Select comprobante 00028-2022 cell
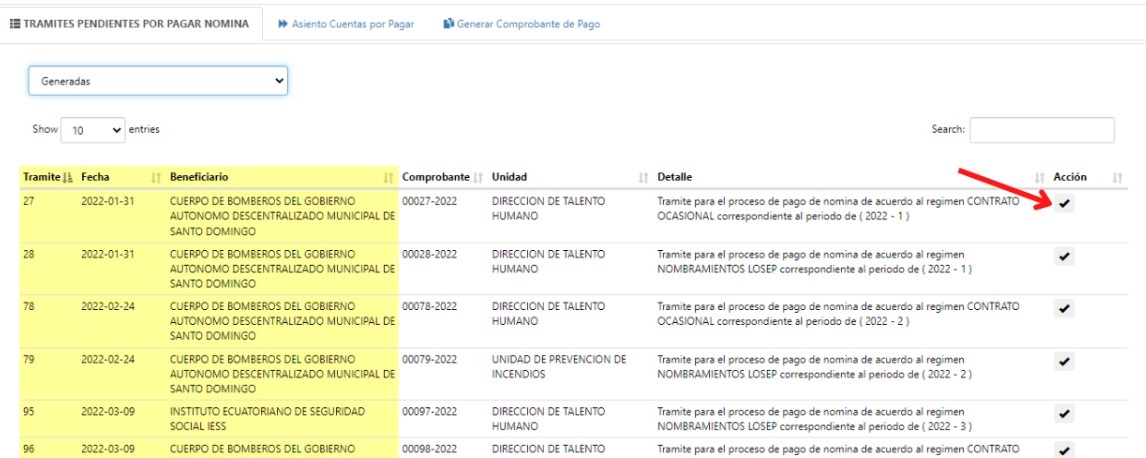The width and height of the screenshot is (1146, 458). pos(430,253)
